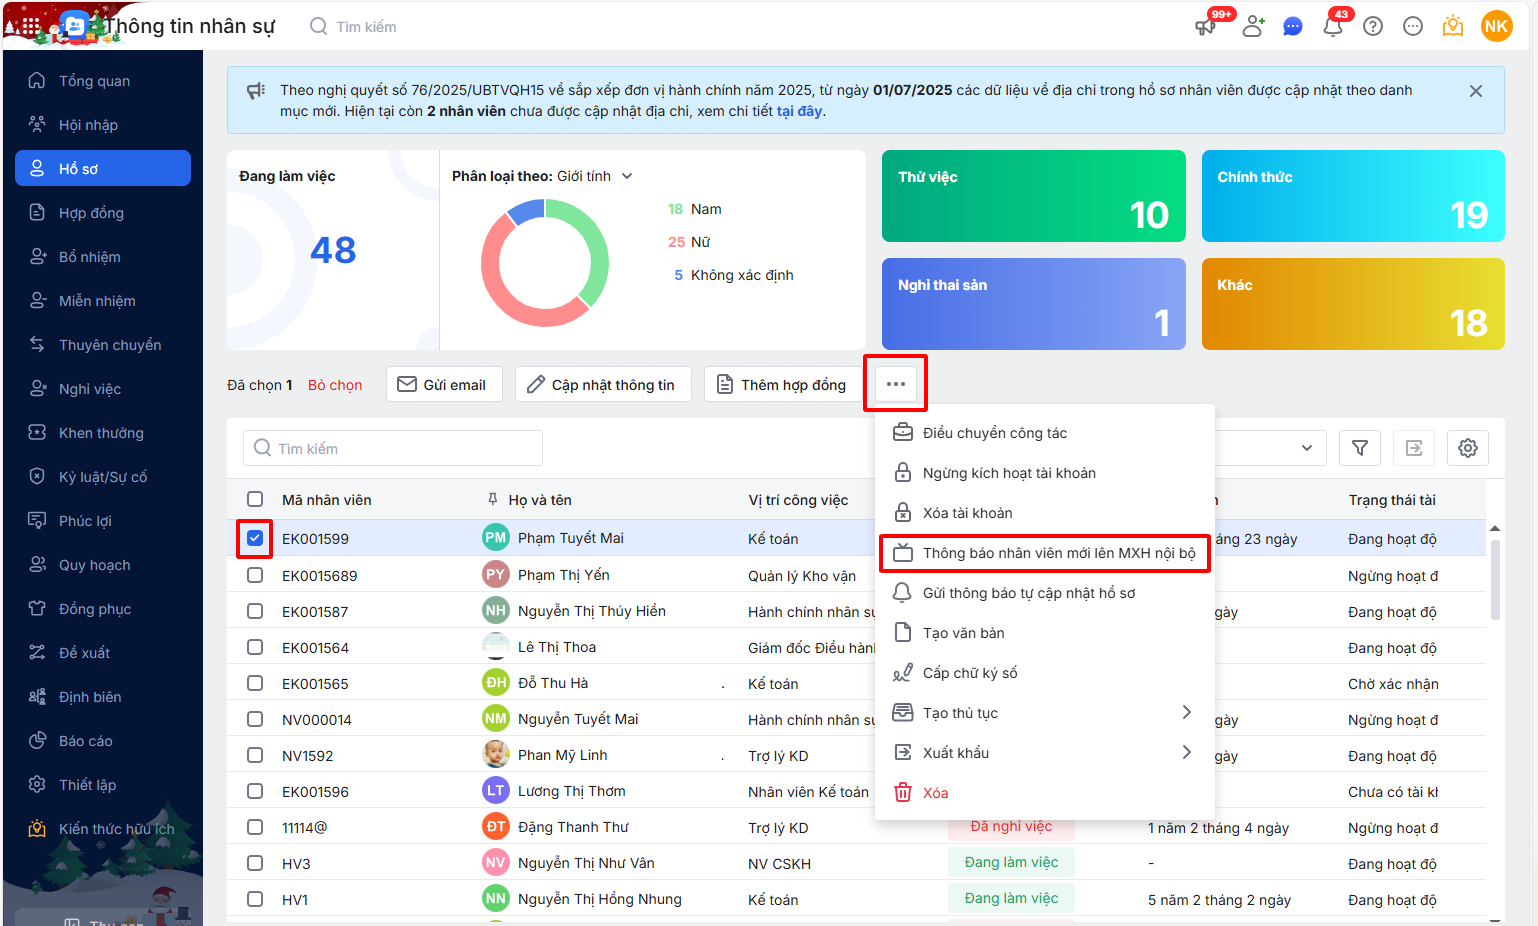Open the filter funnel icon
This screenshot has width=1538, height=926.
pyautogui.click(x=1359, y=448)
